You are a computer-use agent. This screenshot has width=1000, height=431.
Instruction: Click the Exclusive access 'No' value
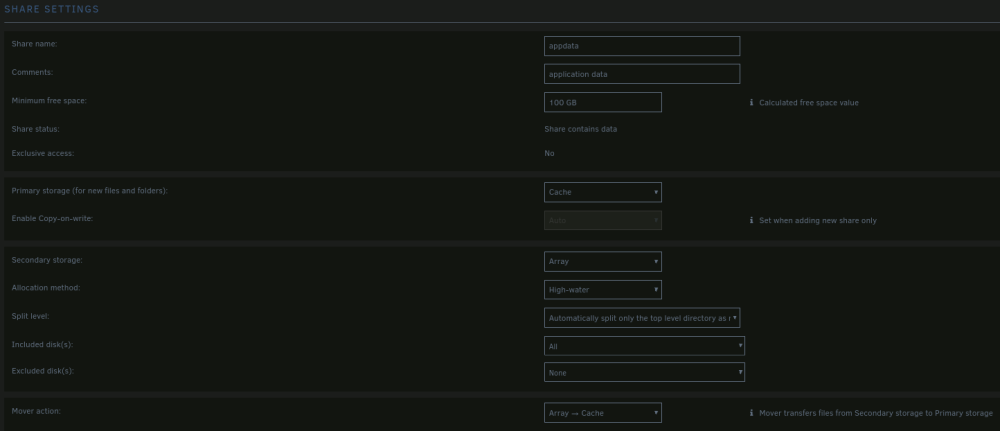click(x=549, y=154)
